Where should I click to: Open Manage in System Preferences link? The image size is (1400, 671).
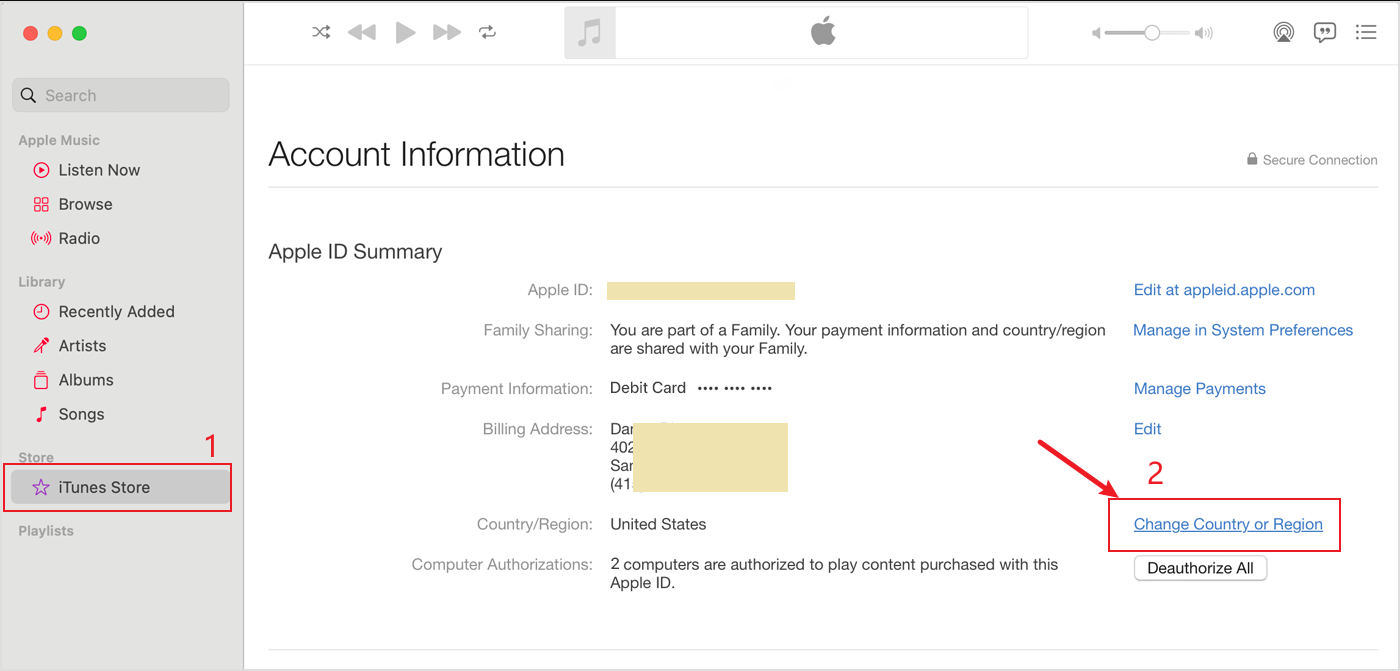(x=1243, y=330)
